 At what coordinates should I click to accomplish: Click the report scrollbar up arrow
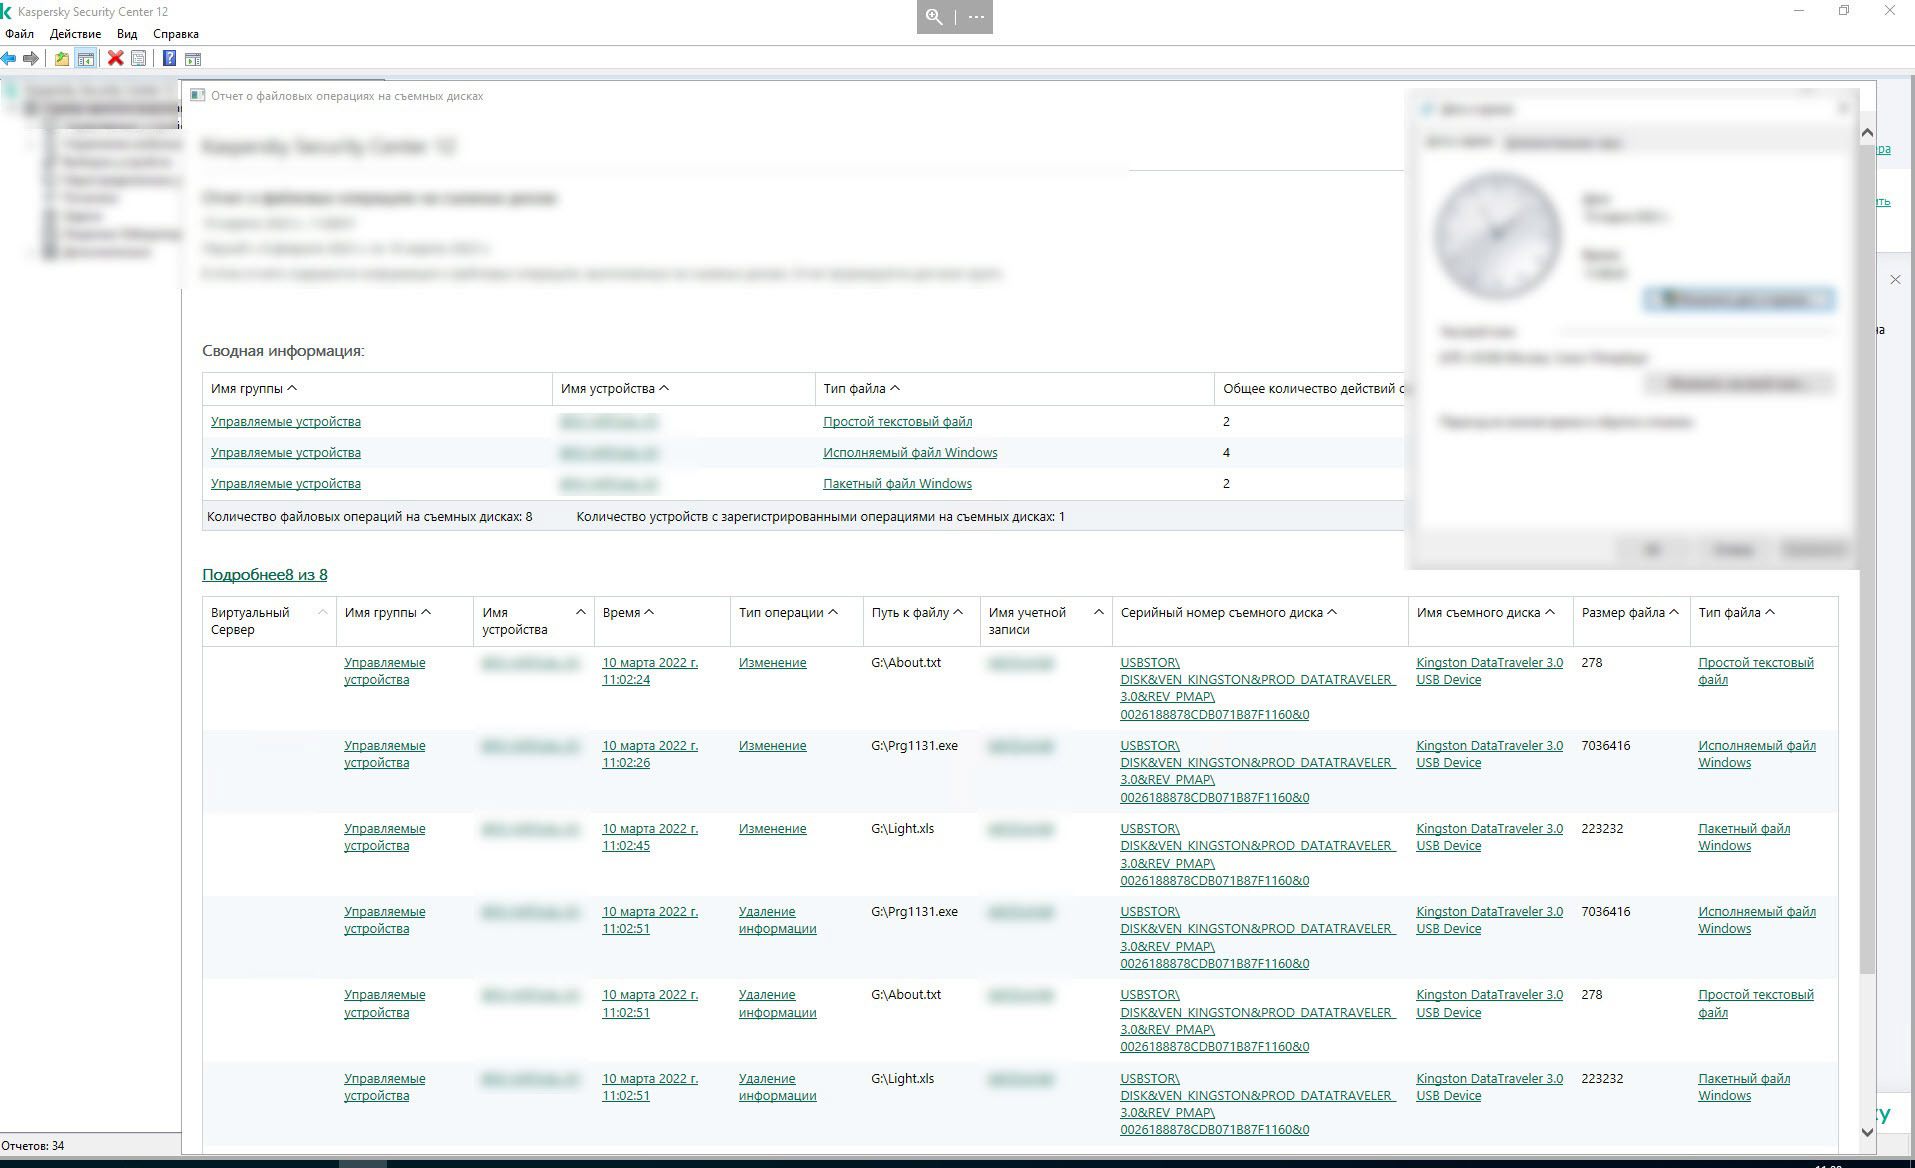click(x=1867, y=133)
